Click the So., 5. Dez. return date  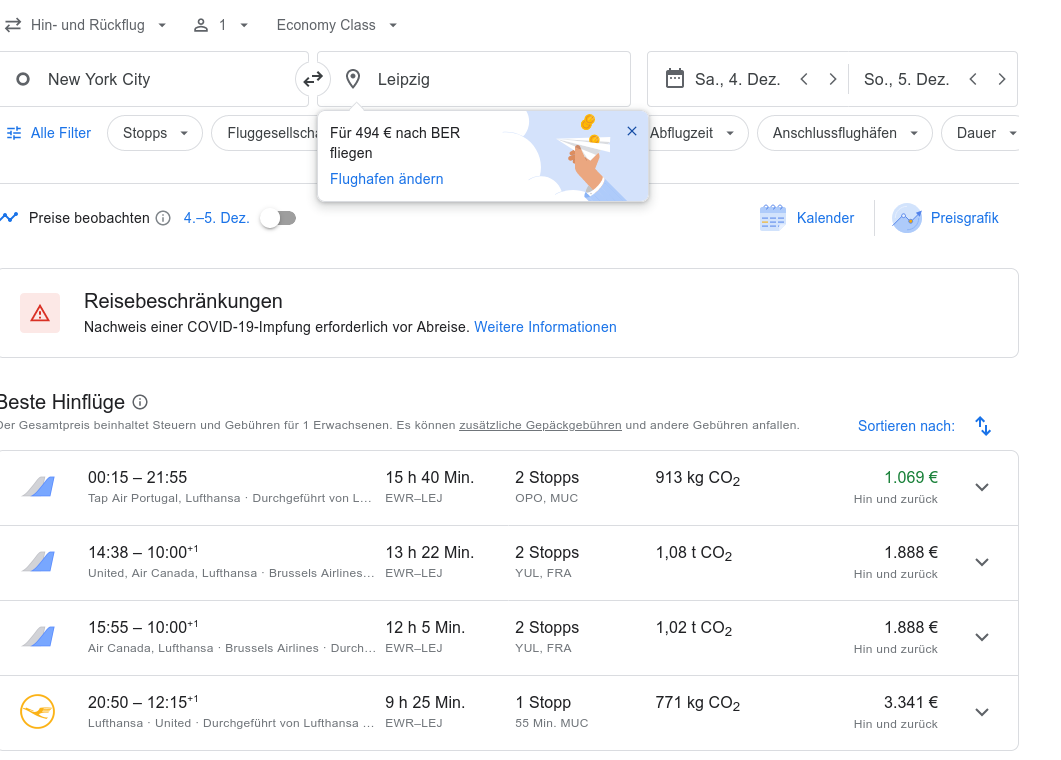pyautogui.click(x=906, y=79)
